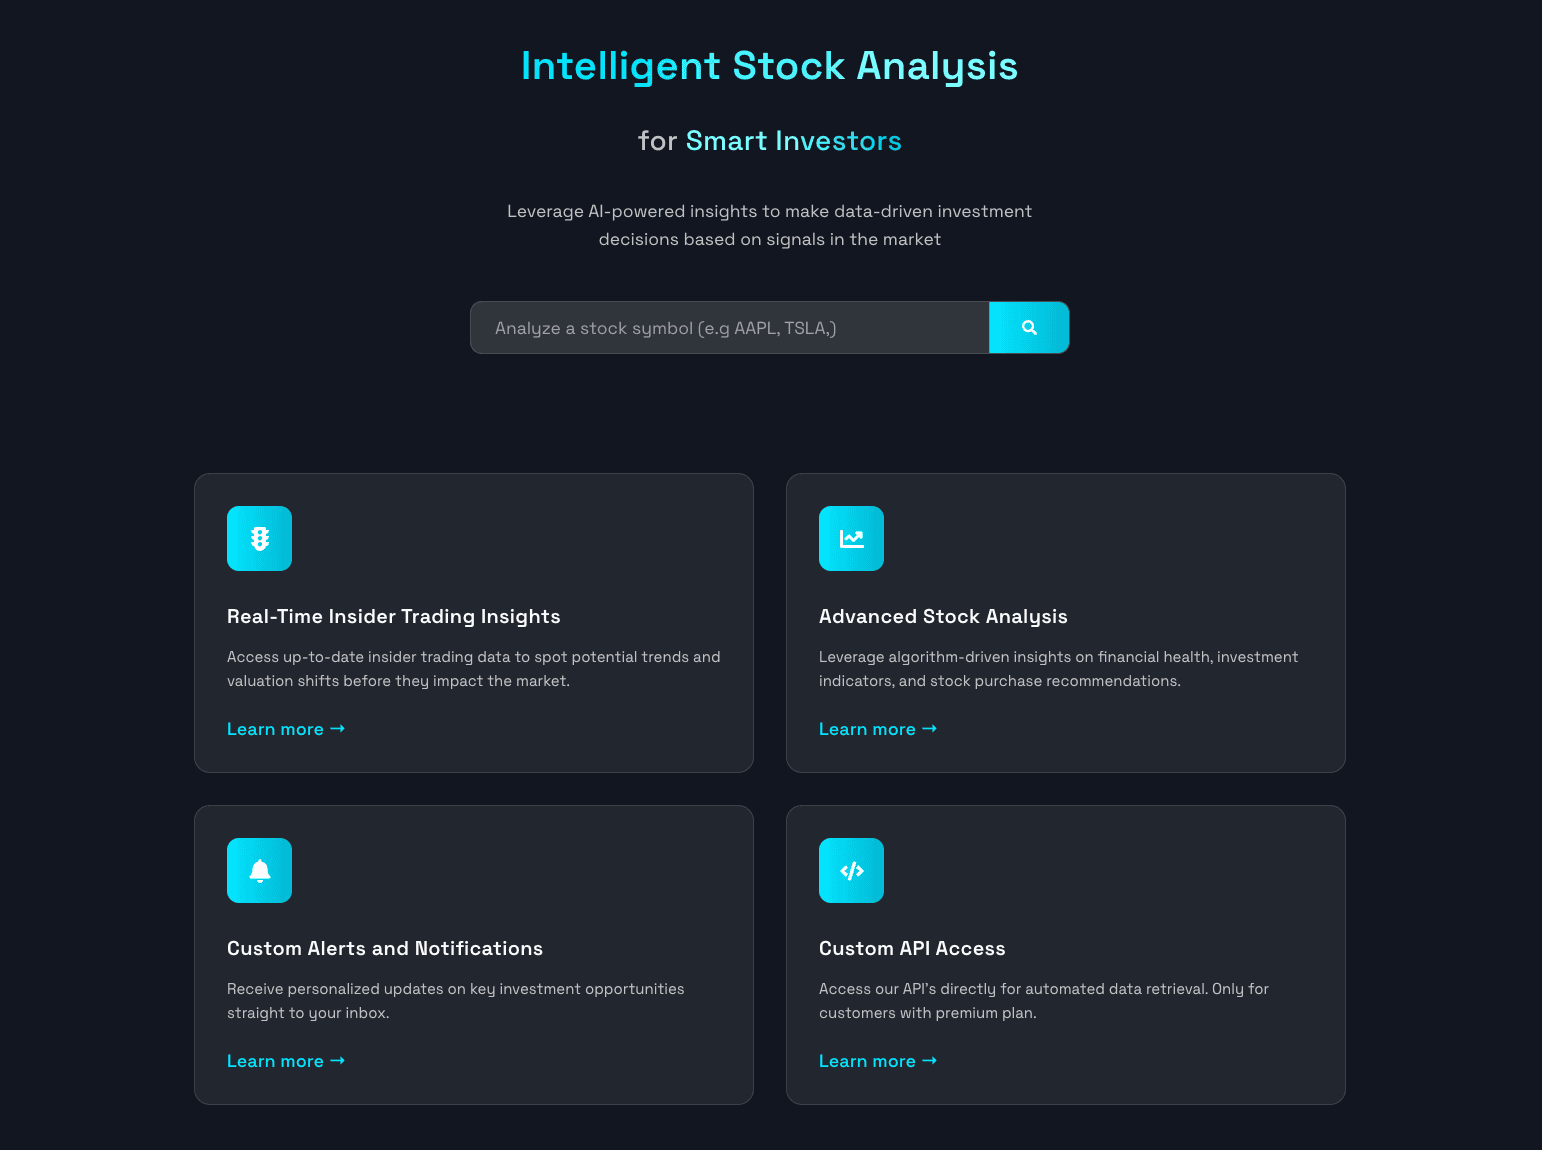Click the code brackets API icon
The image size is (1542, 1150).
[x=851, y=871]
